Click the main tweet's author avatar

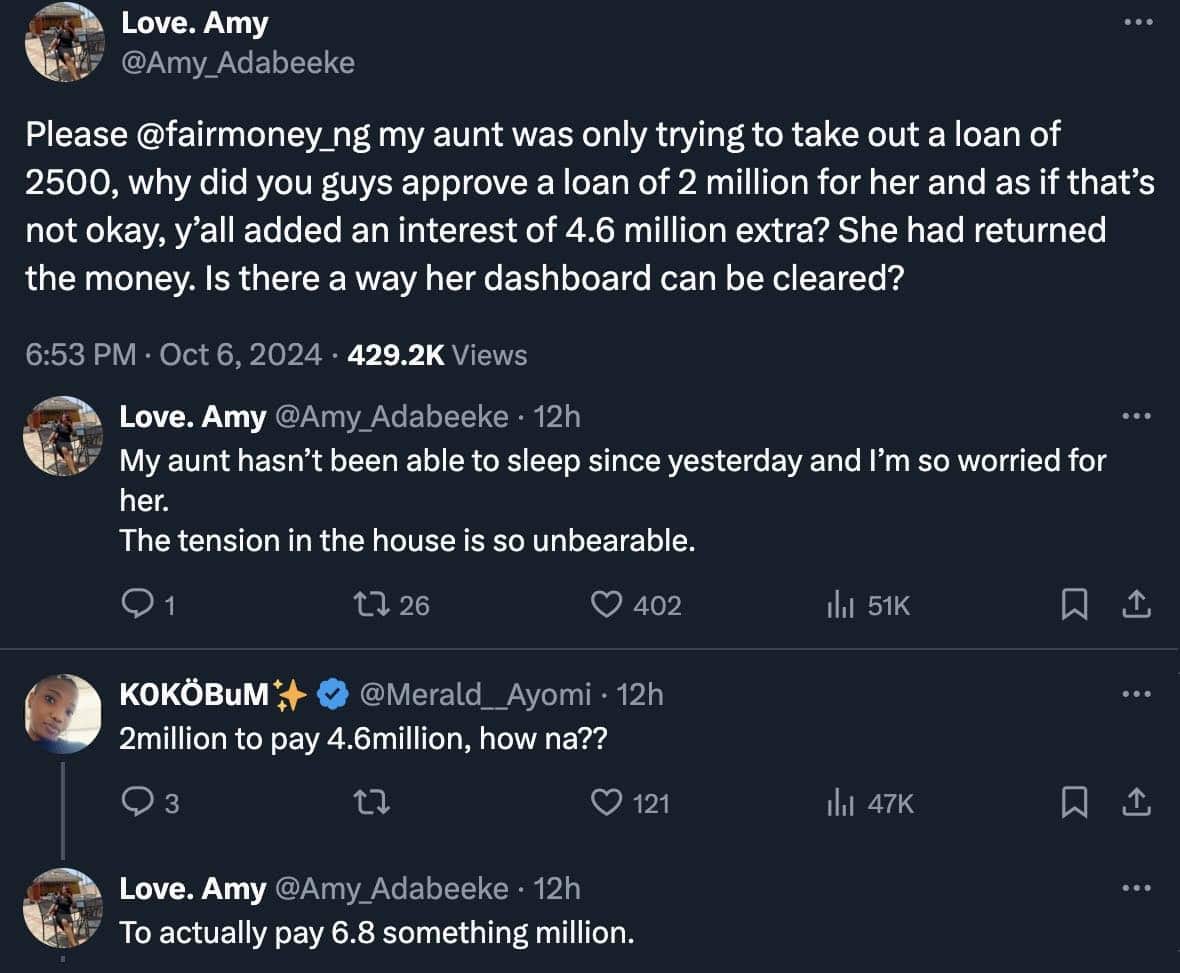point(64,42)
